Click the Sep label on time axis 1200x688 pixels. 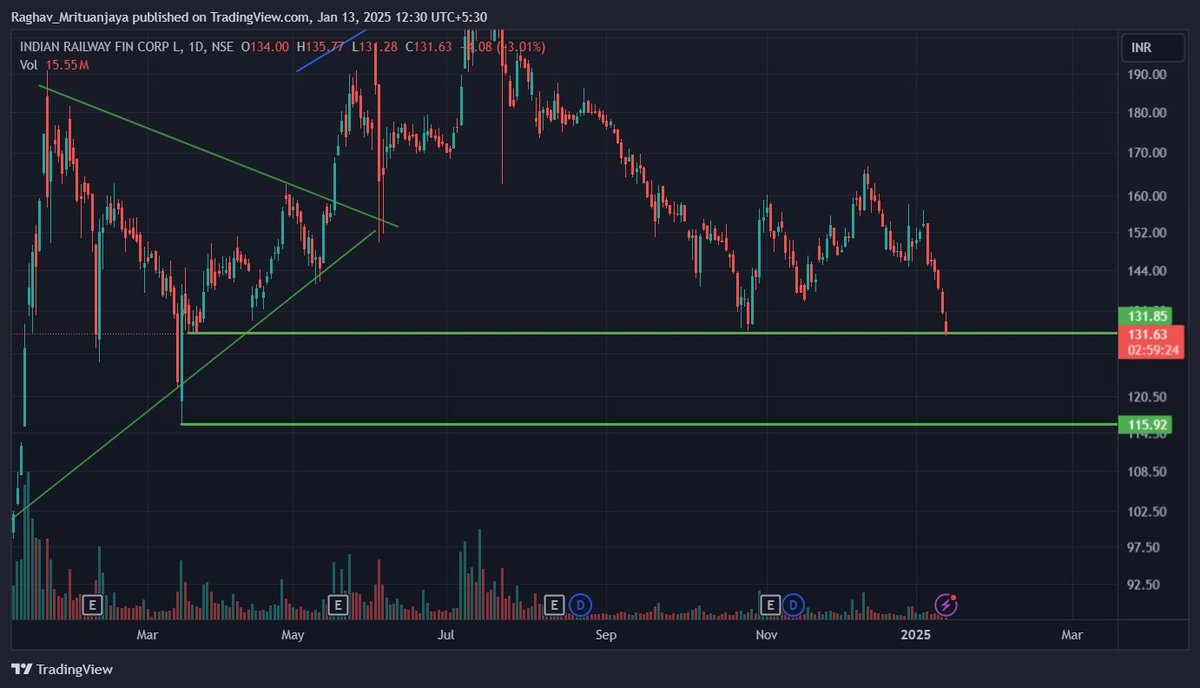click(604, 635)
